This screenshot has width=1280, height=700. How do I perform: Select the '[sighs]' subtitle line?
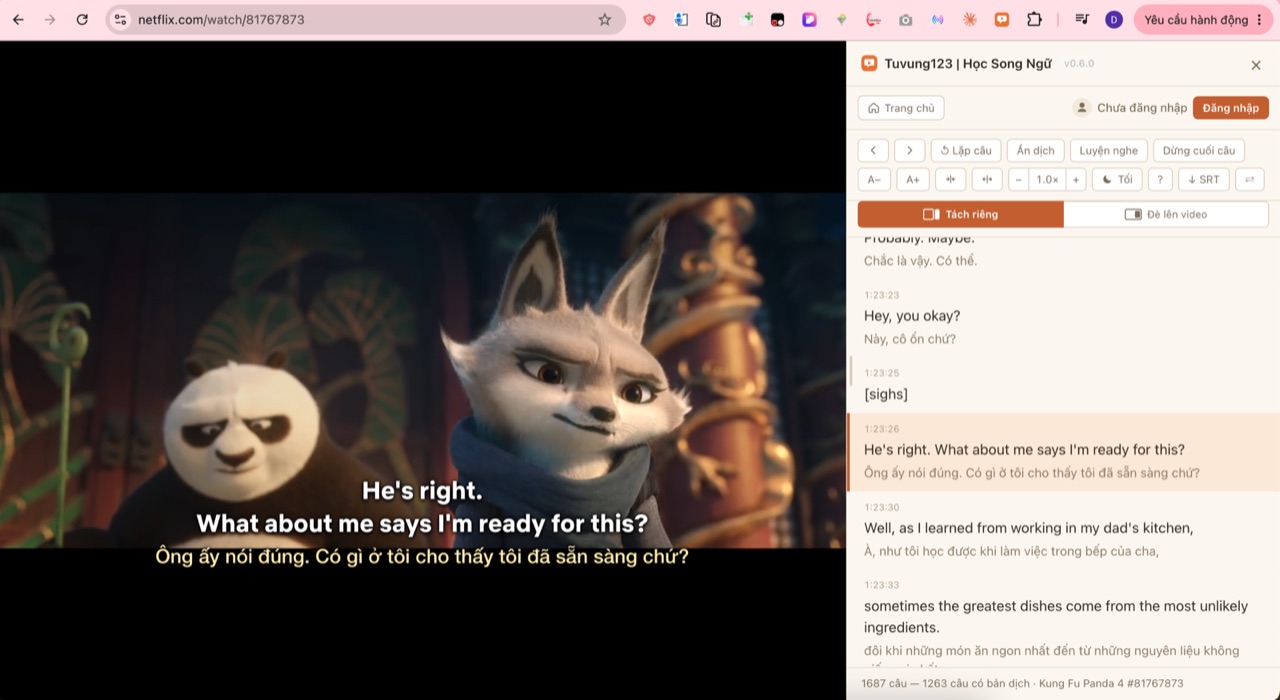point(886,394)
